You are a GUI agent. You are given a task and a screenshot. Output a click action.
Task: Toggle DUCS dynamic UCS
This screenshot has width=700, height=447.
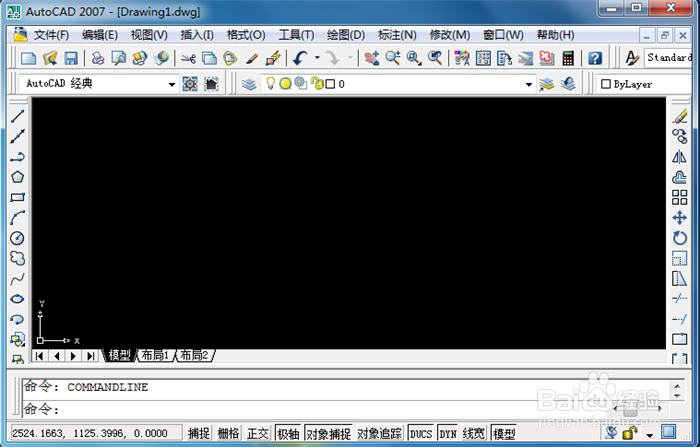click(421, 433)
